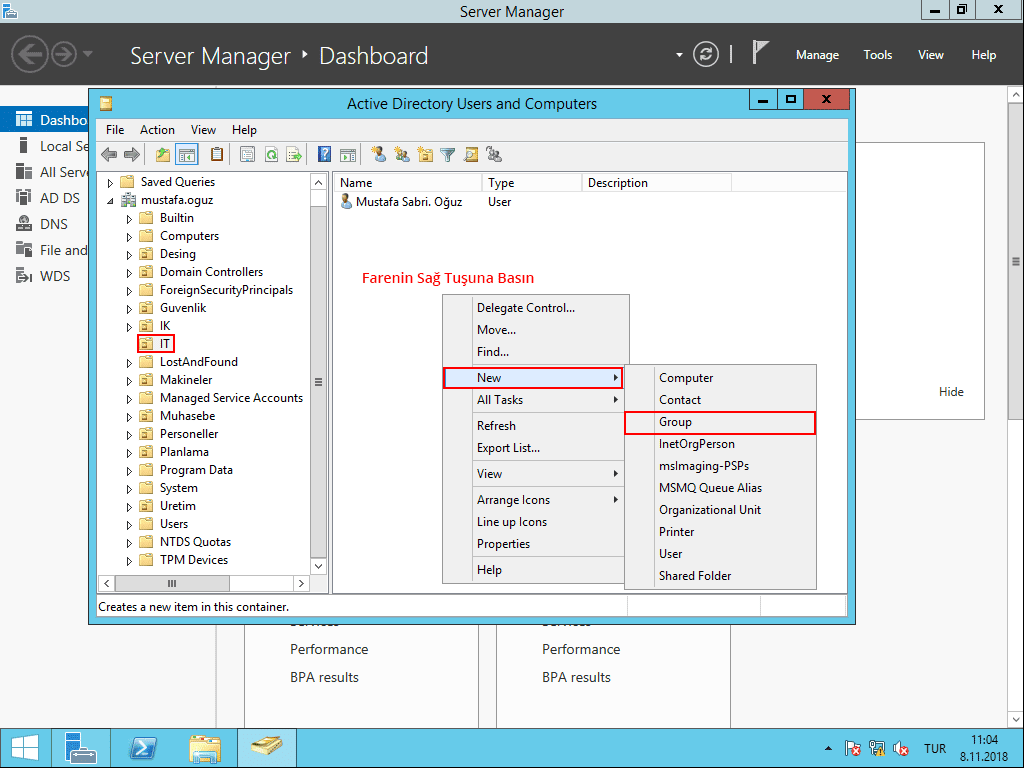This screenshot has width=1024, height=768.
Task: Click the Hide link in Server Manager
Action: [951, 392]
